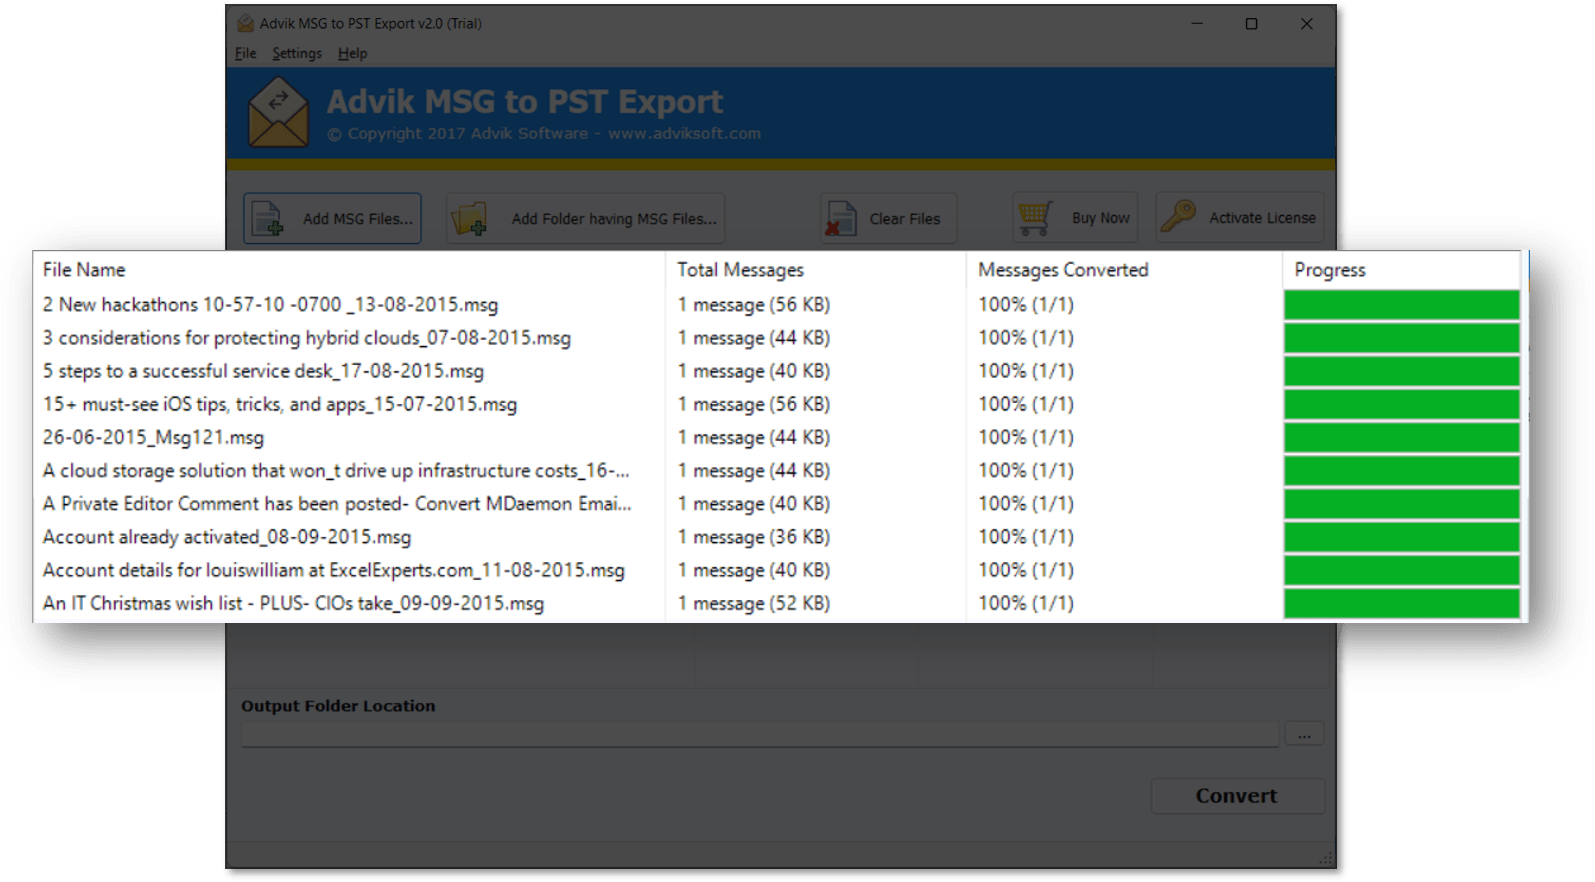Click the app icon in the title bar
The image size is (1595, 882).
245,23
